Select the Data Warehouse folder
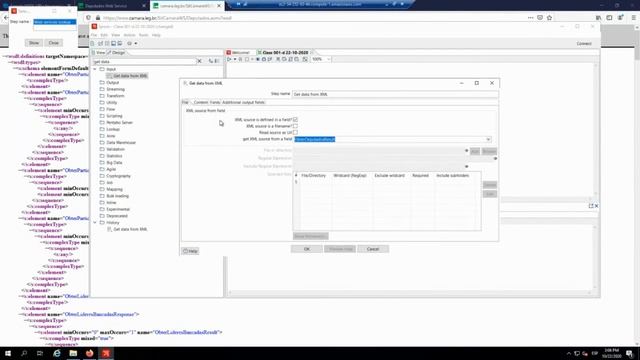The height and width of the screenshot is (360, 640). click(121, 143)
